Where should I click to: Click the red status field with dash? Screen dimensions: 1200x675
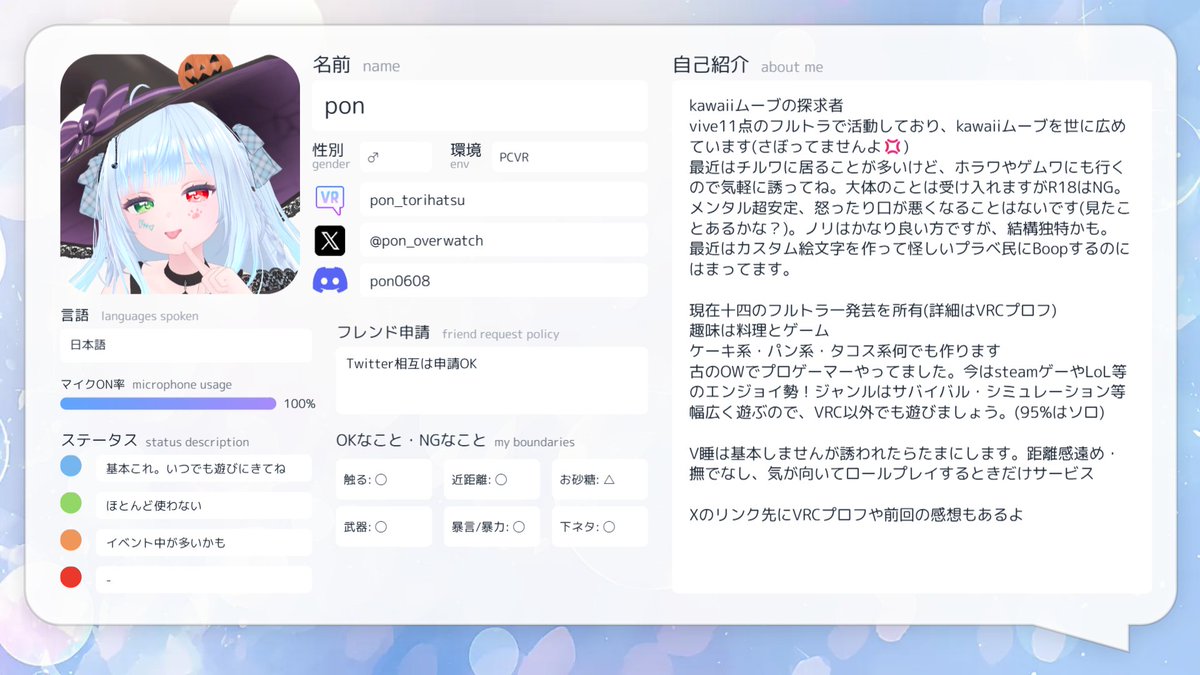click(204, 579)
